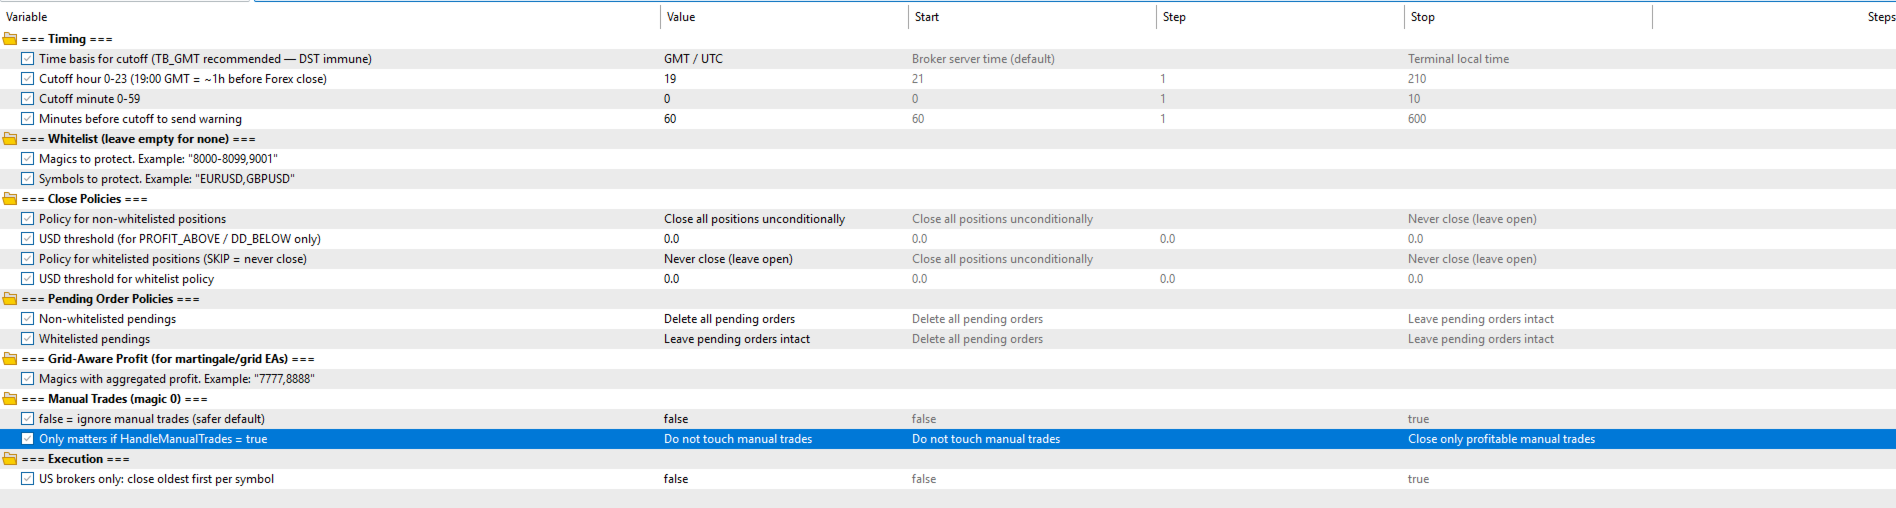This screenshot has height=508, width=1896.
Task: Click the Grid-Aware Profit folder icon
Action: [x=10, y=359]
